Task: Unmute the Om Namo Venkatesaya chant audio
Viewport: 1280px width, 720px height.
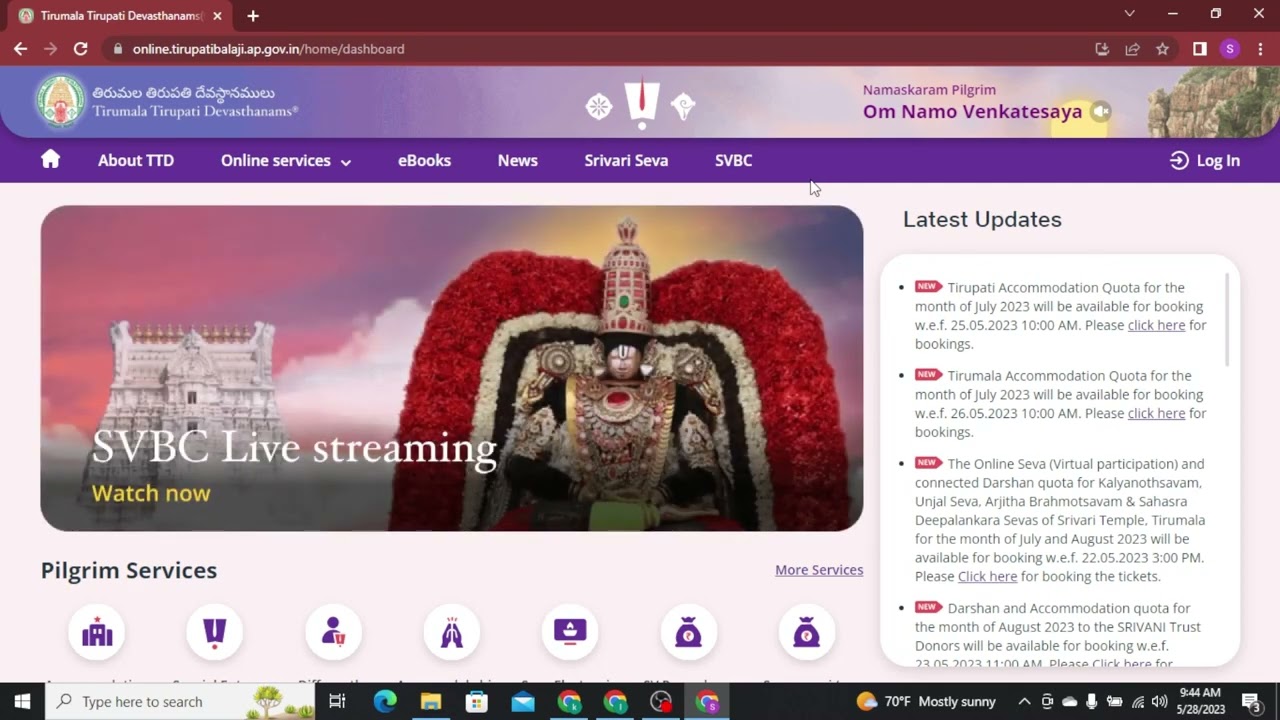Action: click(x=1100, y=112)
